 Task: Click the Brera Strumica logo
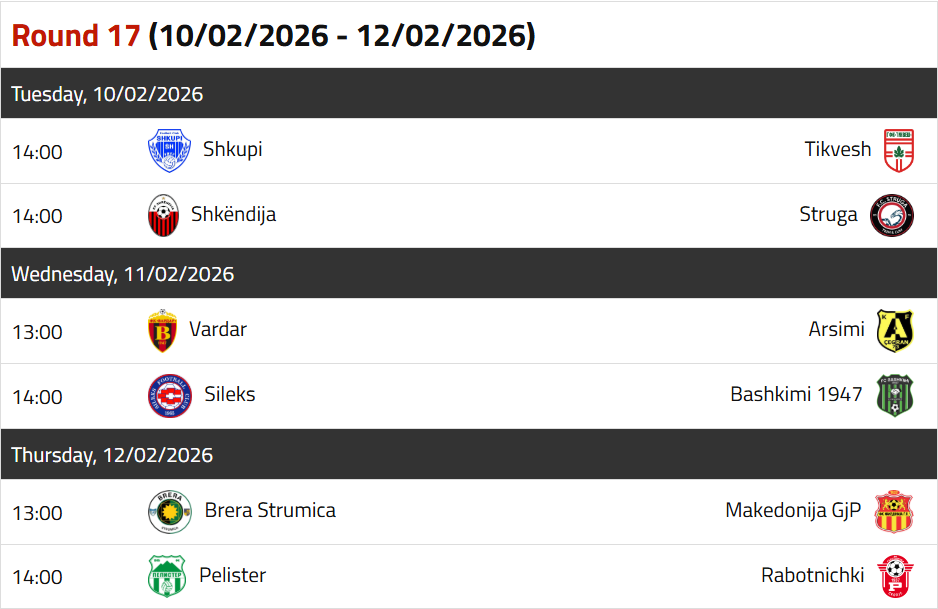[x=168, y=512]
